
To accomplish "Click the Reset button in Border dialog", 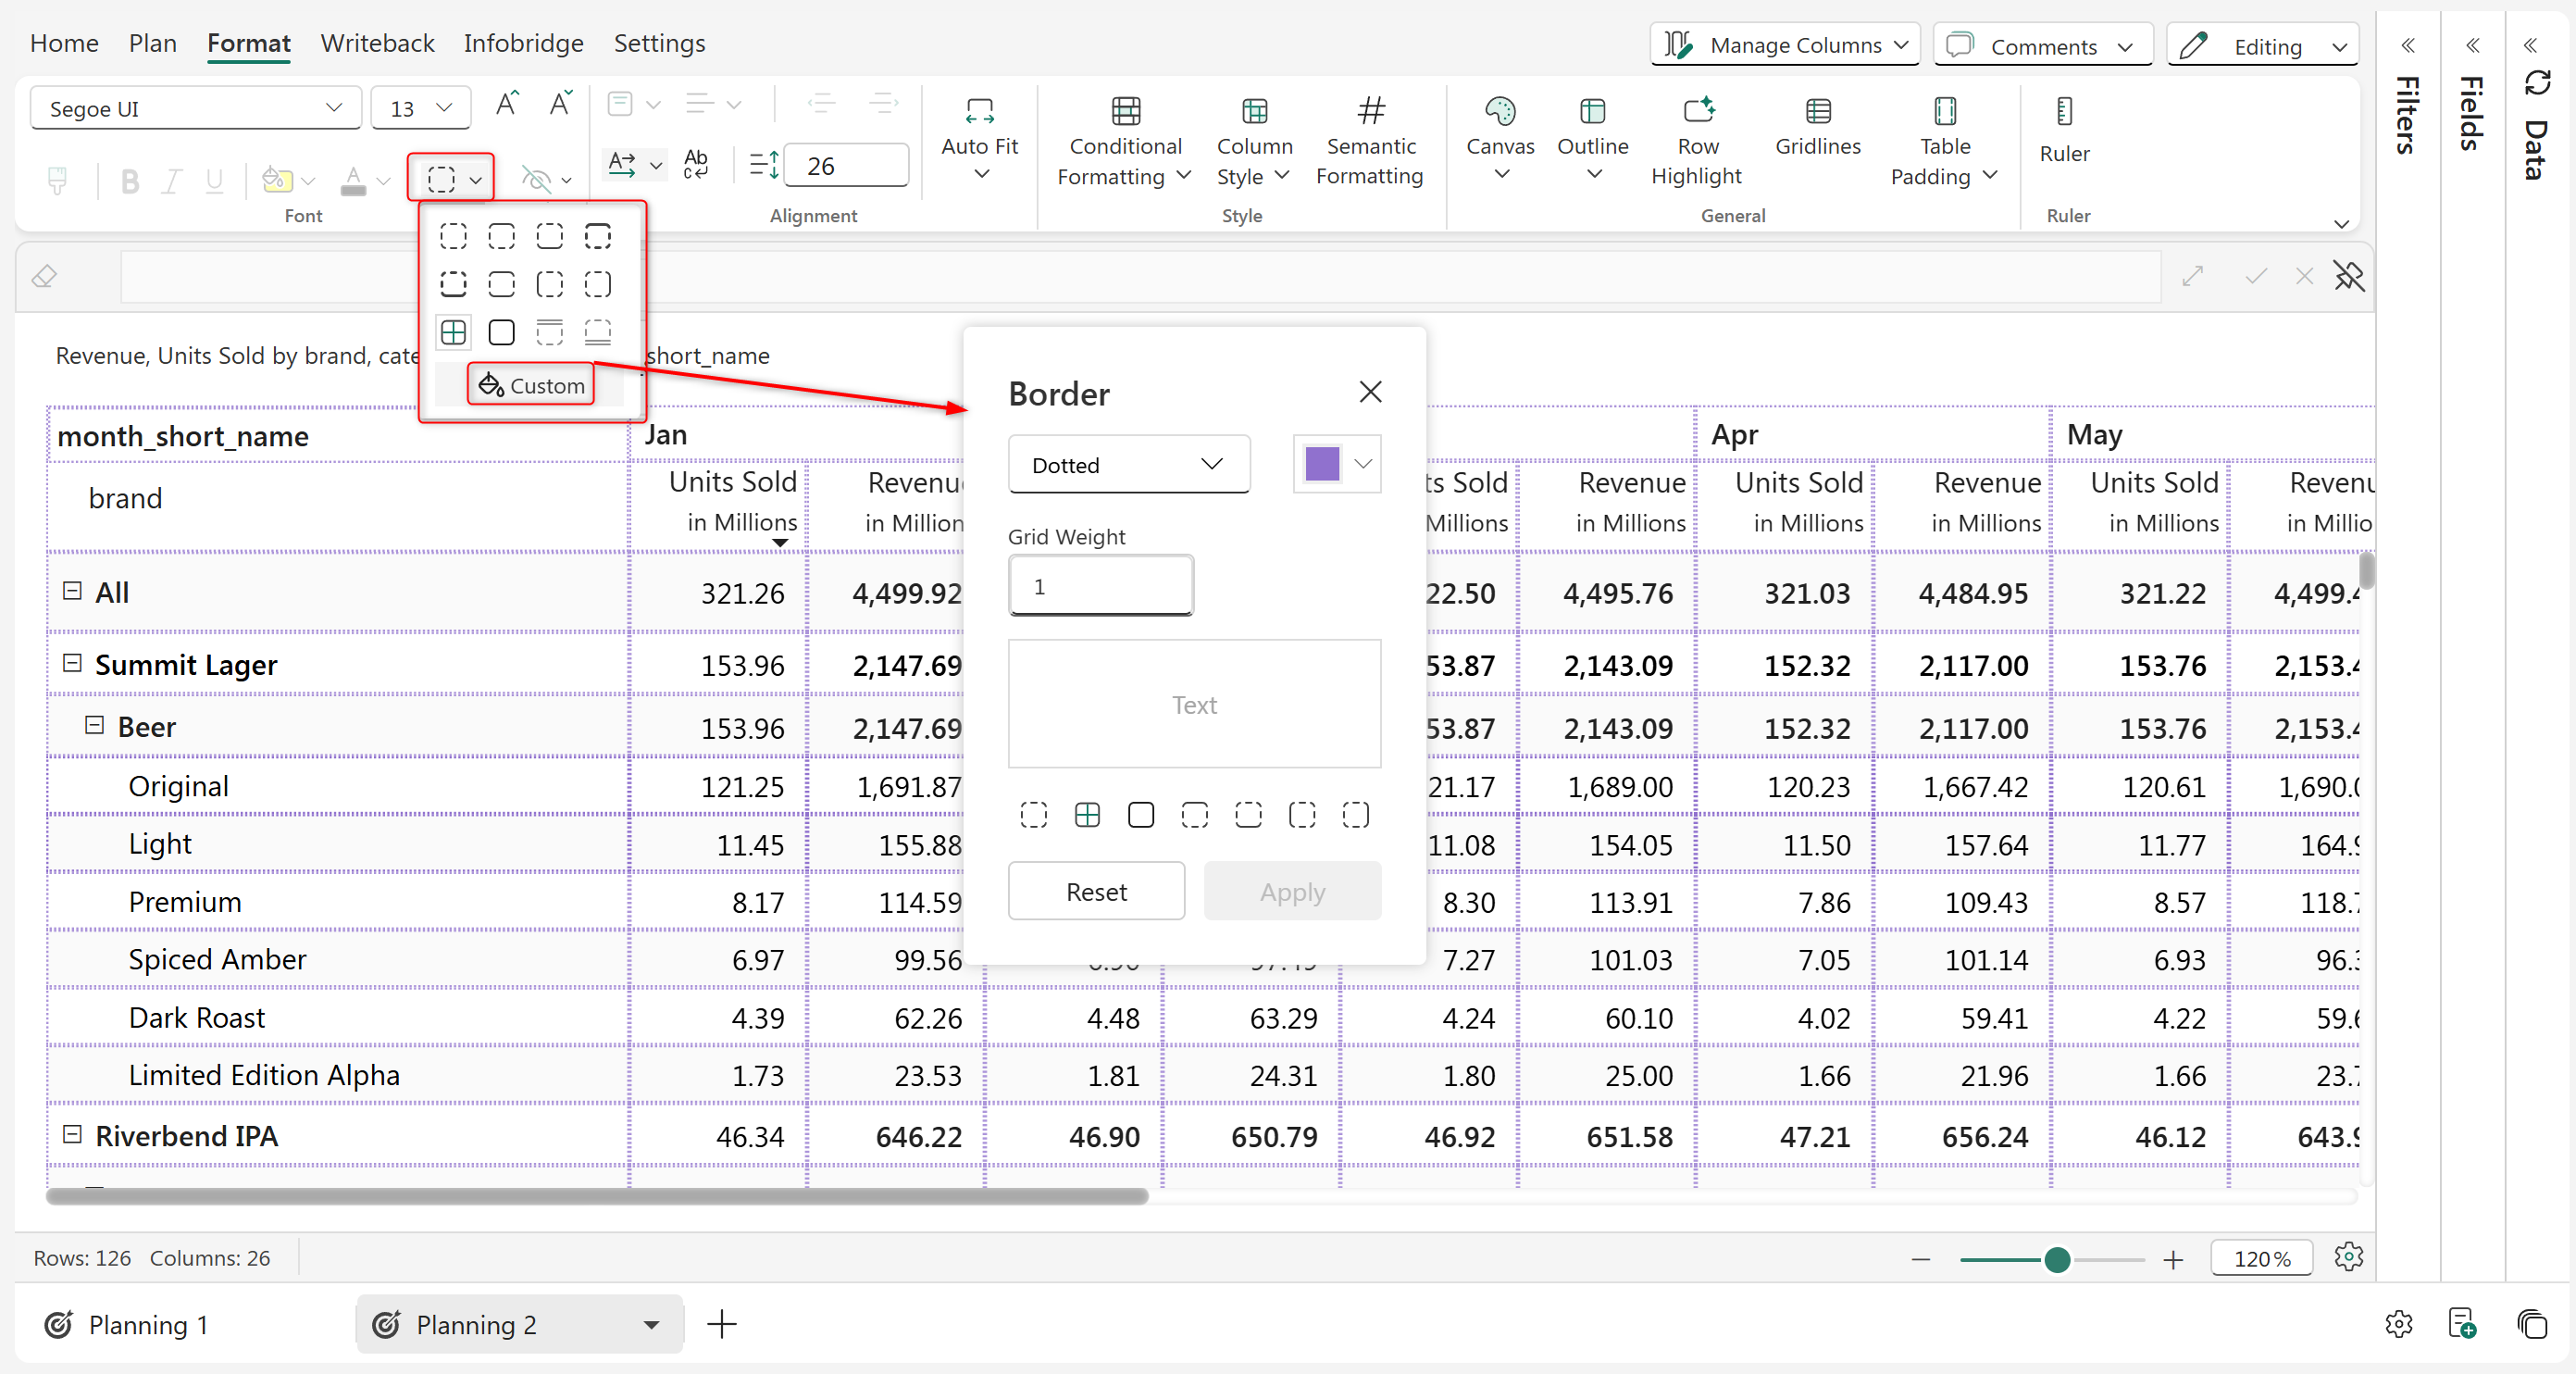I will tap(1095, 891).
